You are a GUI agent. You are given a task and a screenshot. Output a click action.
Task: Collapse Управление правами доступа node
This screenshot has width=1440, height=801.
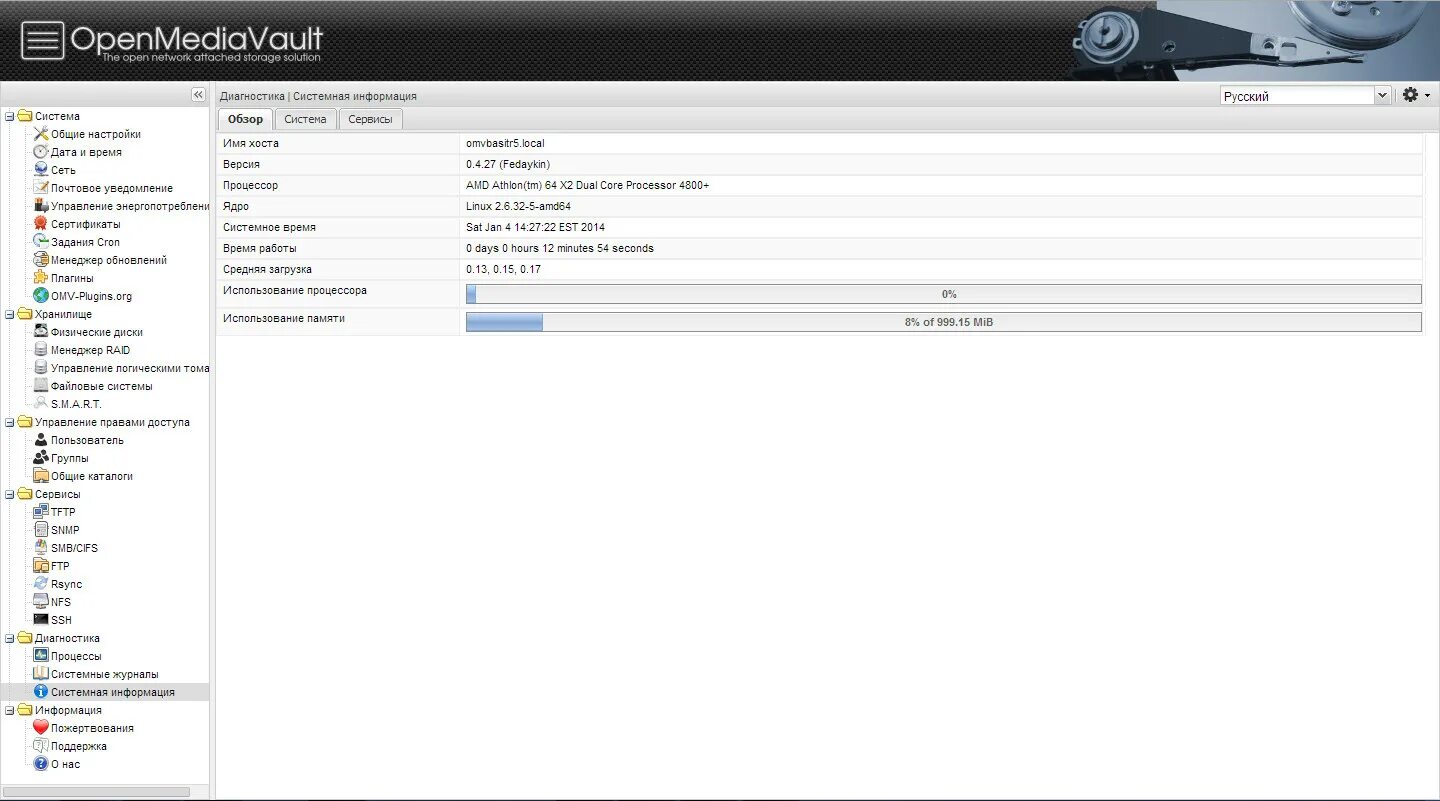click(9, 422)
